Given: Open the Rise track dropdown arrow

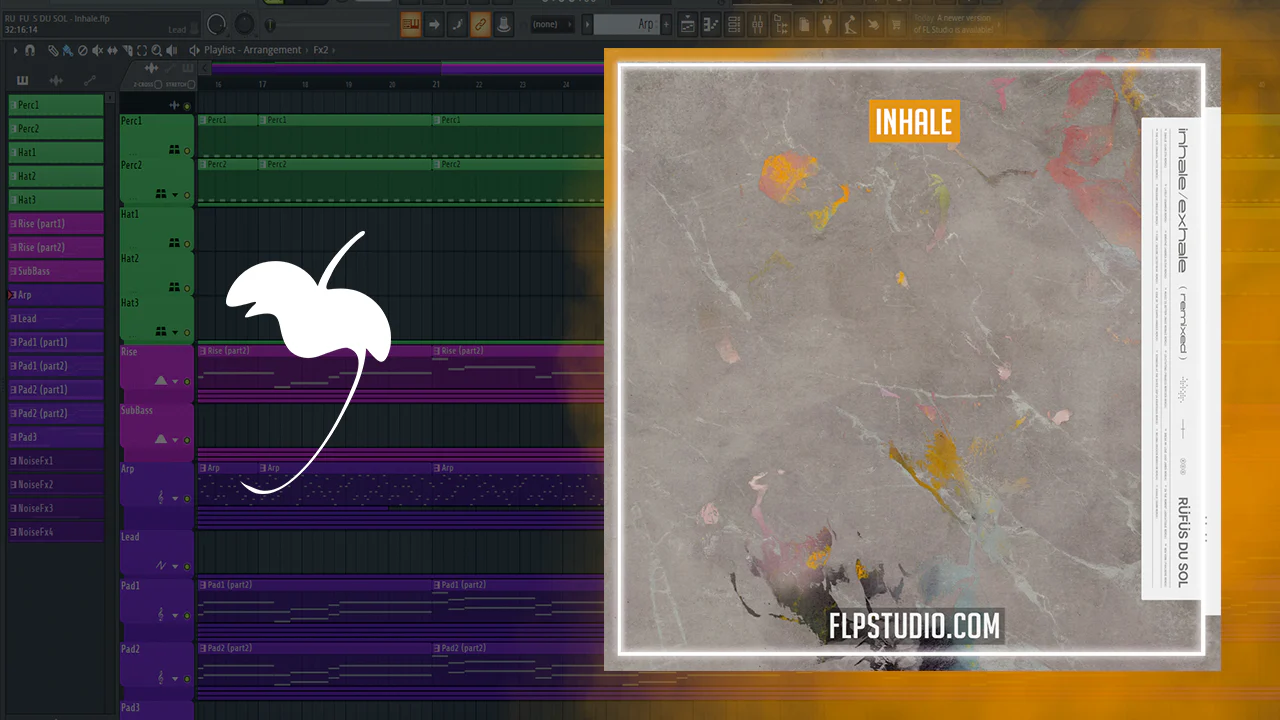Looking at the screenshot, I should [x=176, y=381].
